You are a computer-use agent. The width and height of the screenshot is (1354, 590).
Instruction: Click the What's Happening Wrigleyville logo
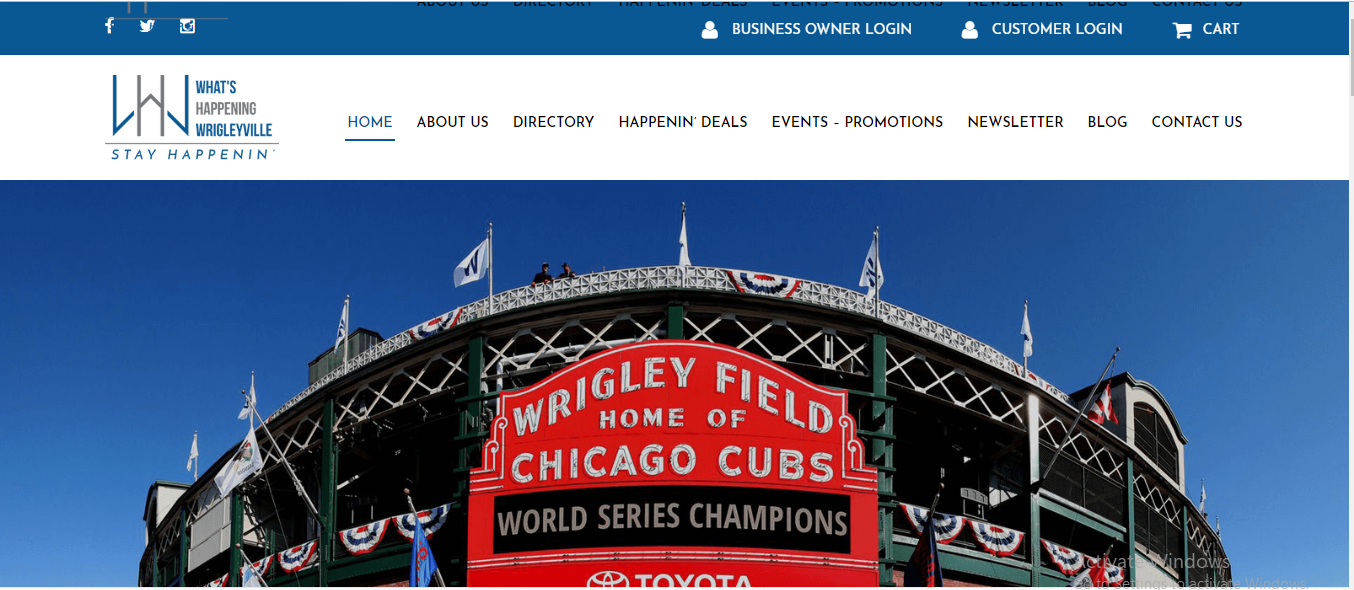tap(192, 117)
